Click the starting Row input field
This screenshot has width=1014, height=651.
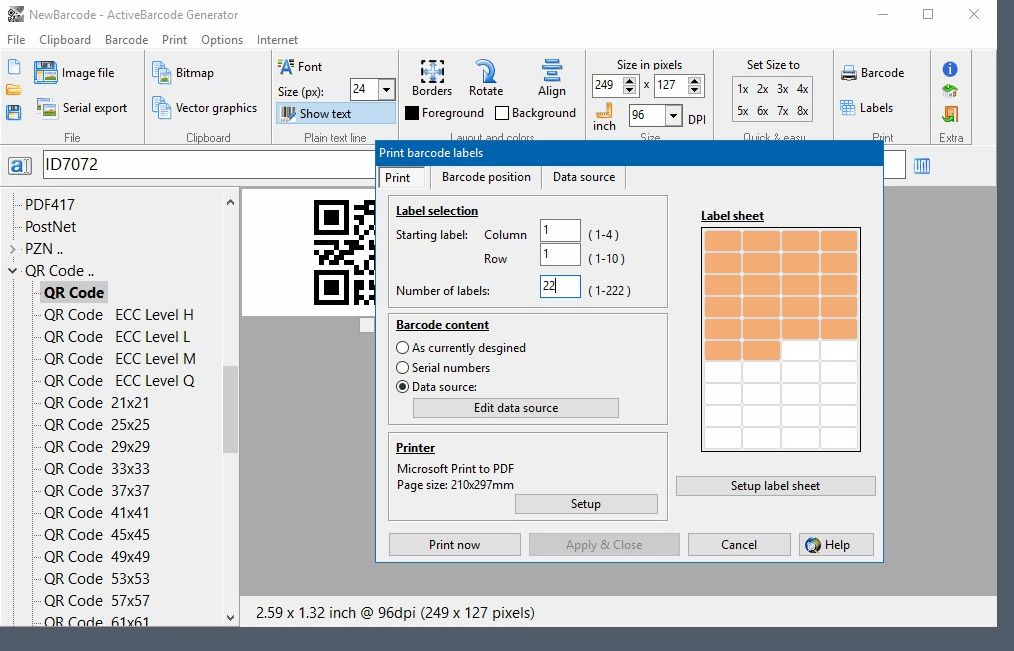point(560,255)
